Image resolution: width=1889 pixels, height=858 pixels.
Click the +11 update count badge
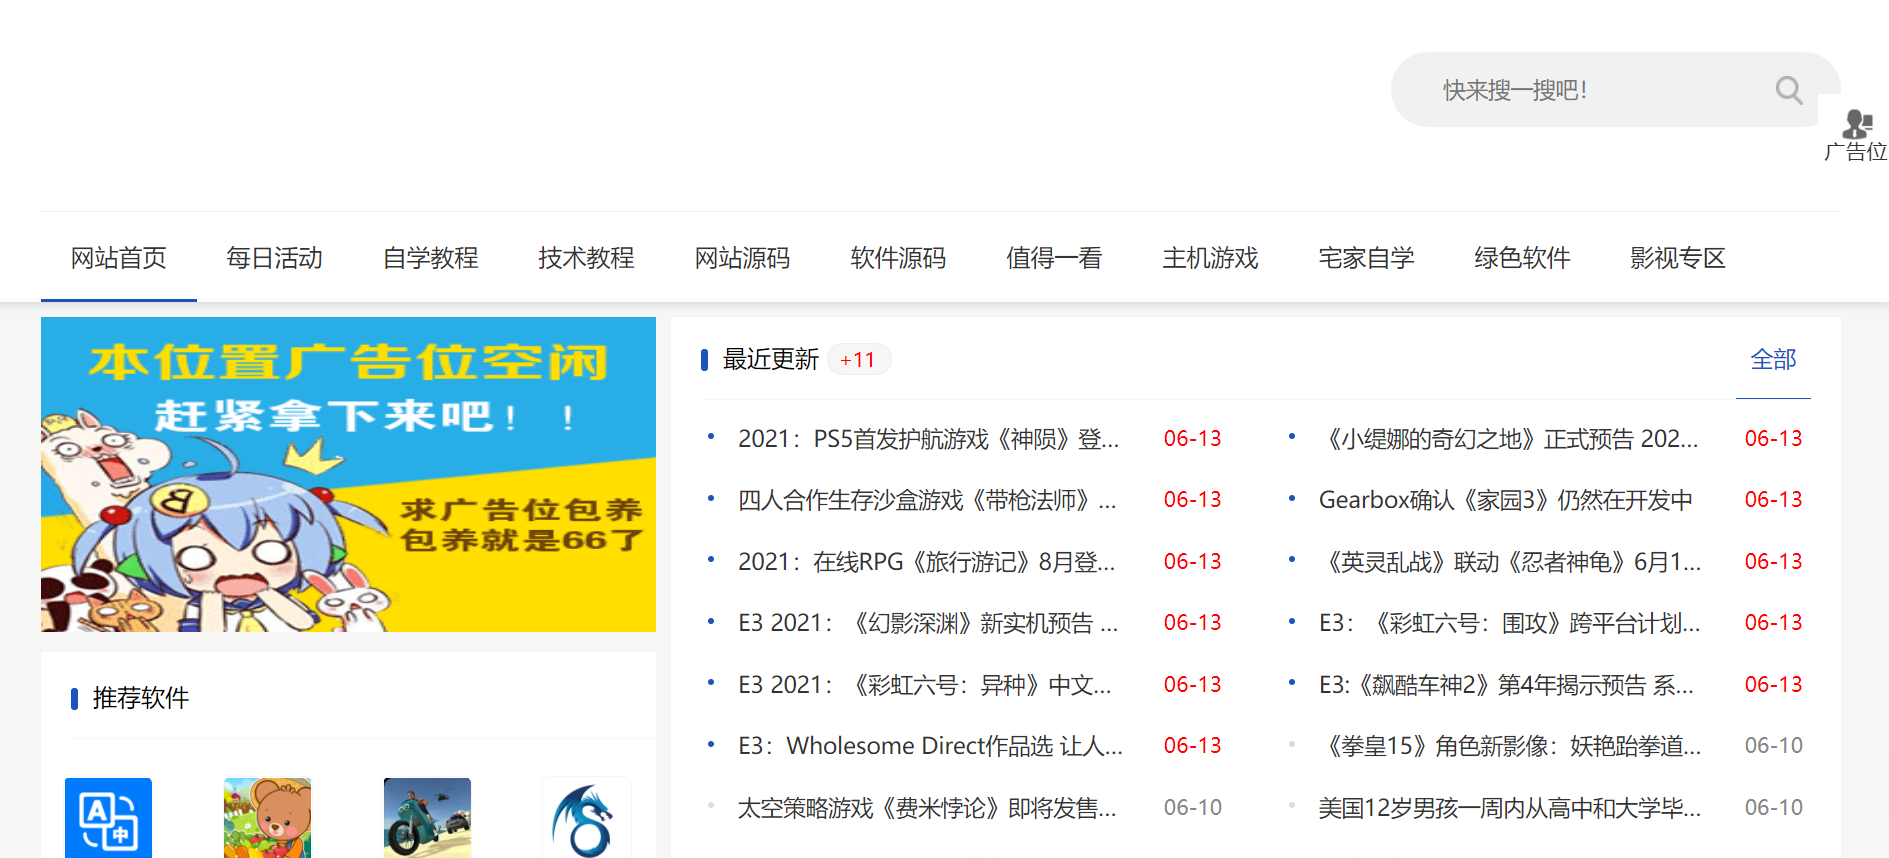coord(858,360)
